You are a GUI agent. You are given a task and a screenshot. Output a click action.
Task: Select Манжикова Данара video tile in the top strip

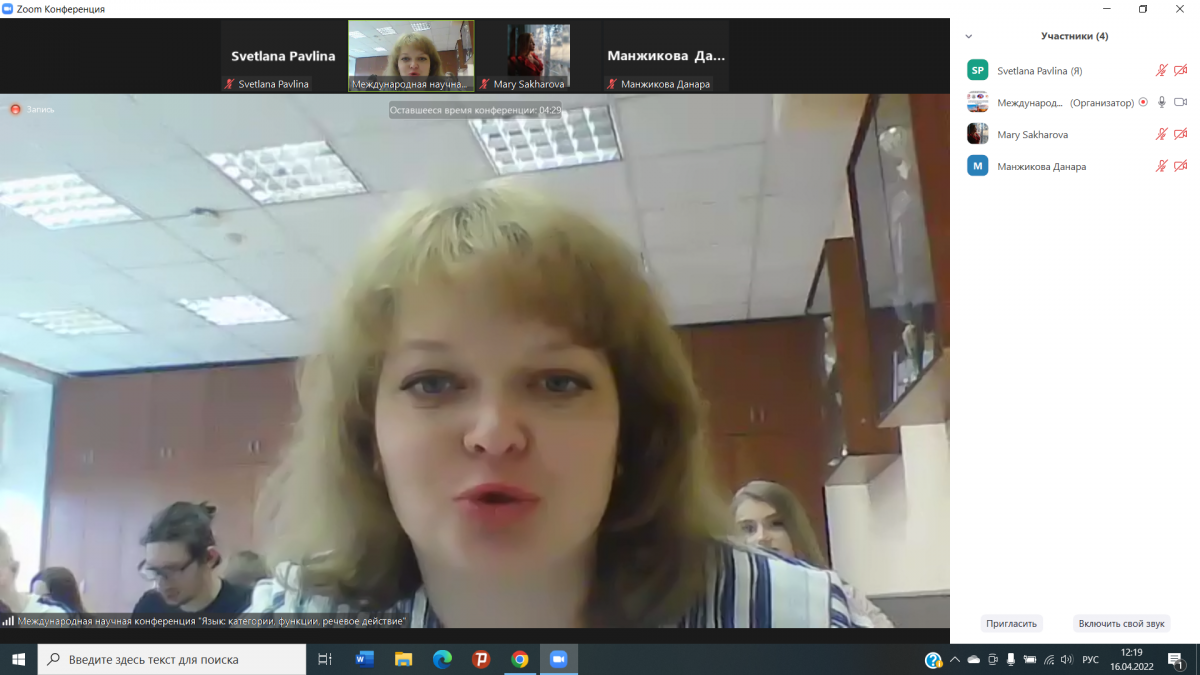pyautogui.click(x=666, y=57)
